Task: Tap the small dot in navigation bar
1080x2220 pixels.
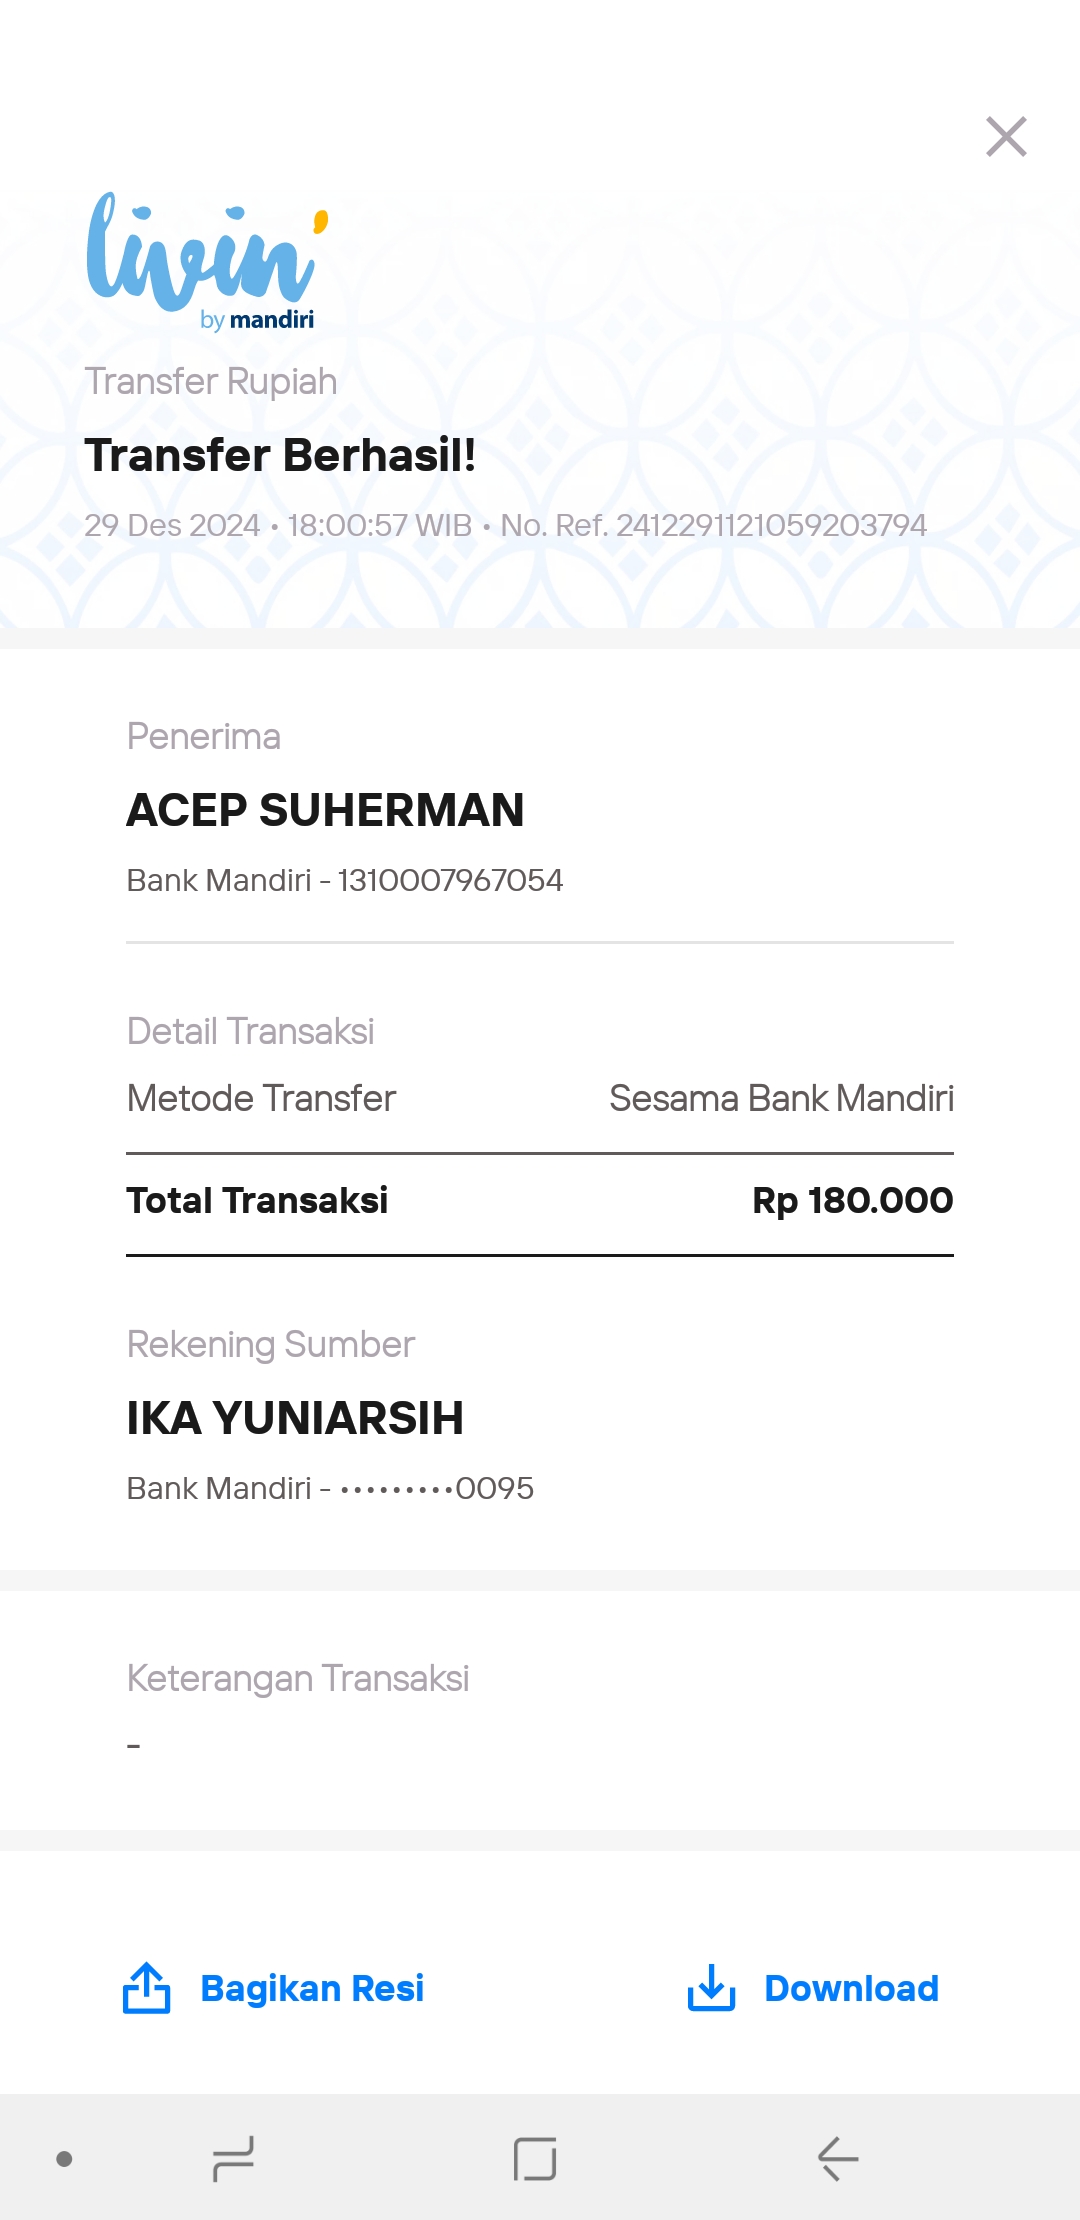Action: click(x=64, y=2159)
